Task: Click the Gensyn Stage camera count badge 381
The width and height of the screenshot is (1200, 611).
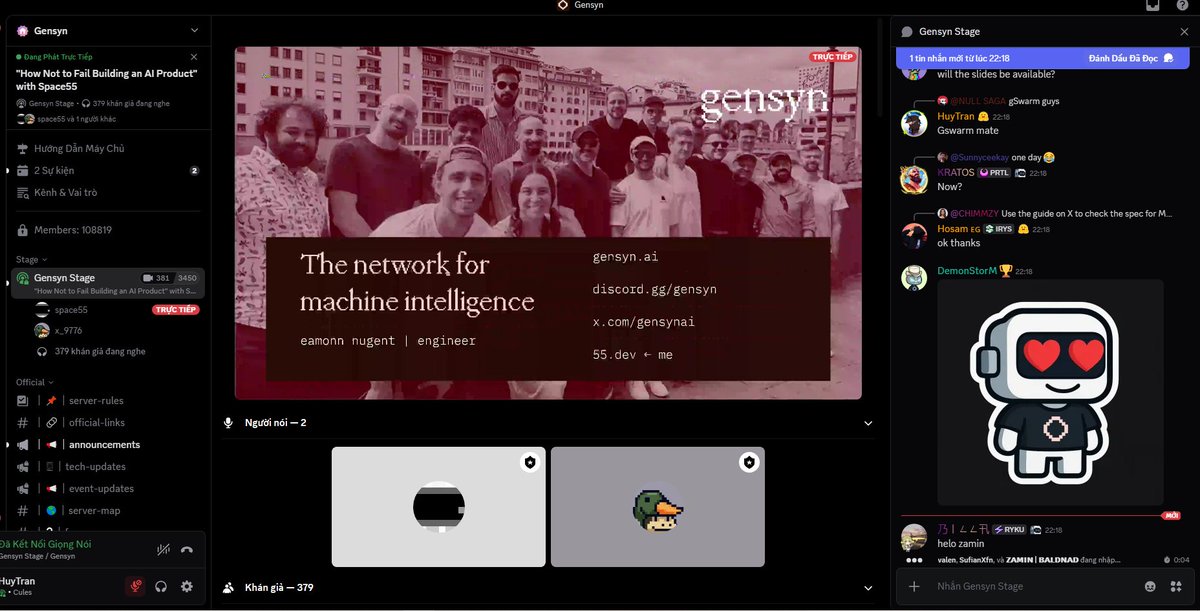Action: [x=157, y=278]
